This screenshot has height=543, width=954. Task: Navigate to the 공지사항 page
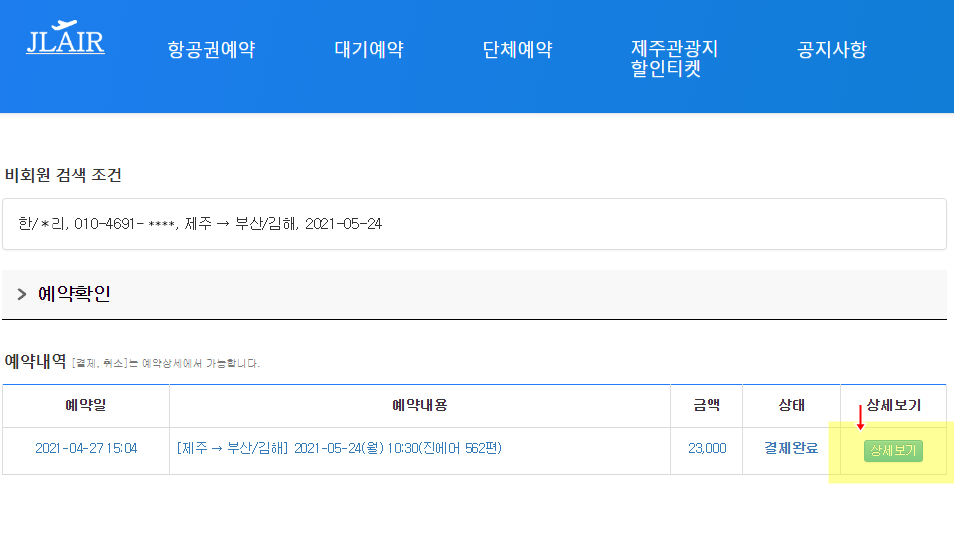tap(831, 50)
